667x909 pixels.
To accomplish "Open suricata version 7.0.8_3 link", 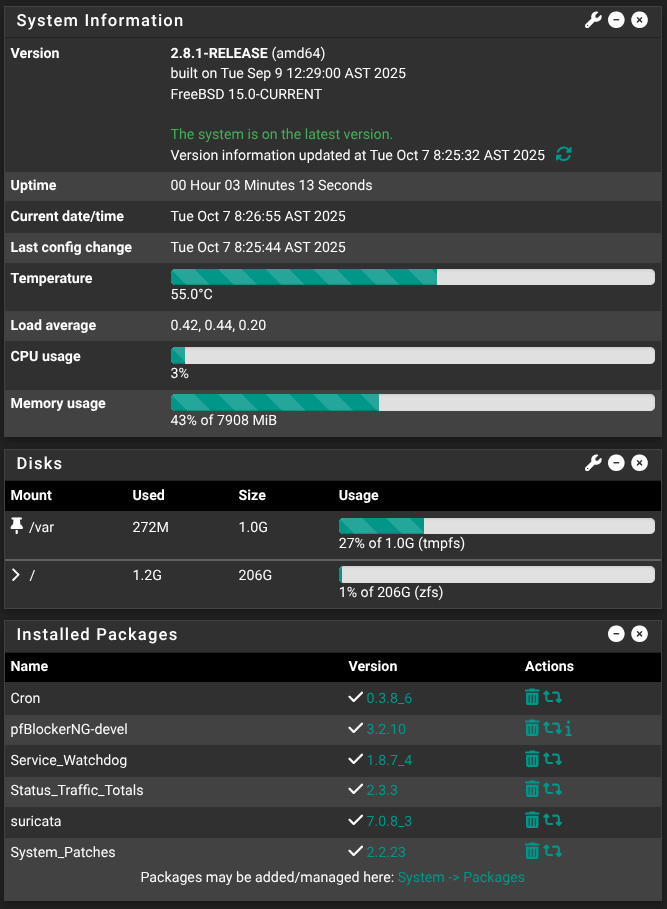I will (389, 821).
